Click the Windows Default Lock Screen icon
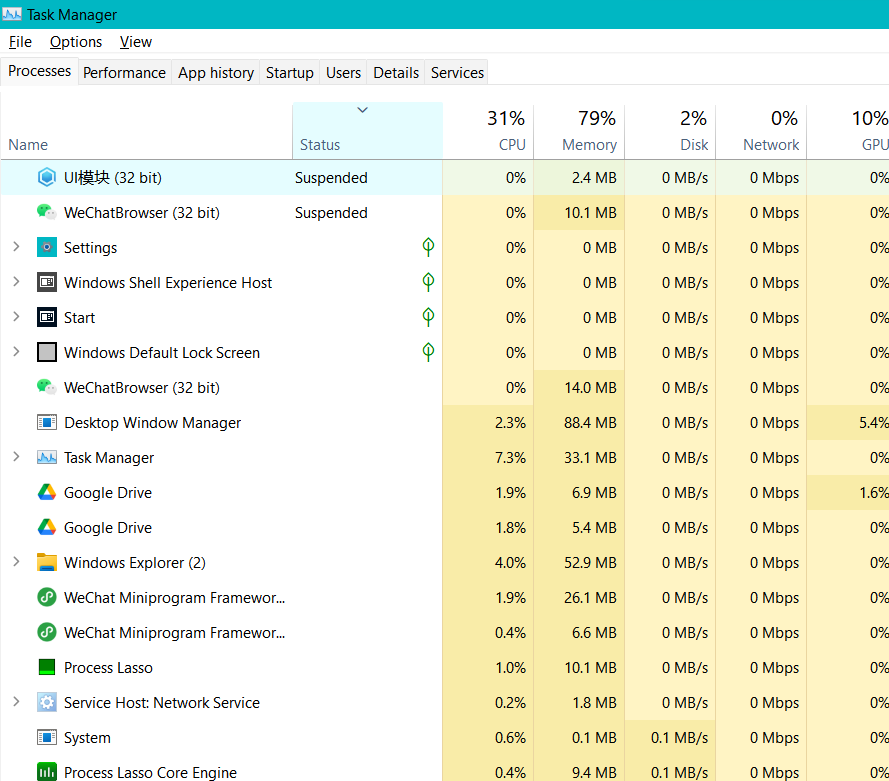Screen dimensions: 889x781 [x=46, y=353]
